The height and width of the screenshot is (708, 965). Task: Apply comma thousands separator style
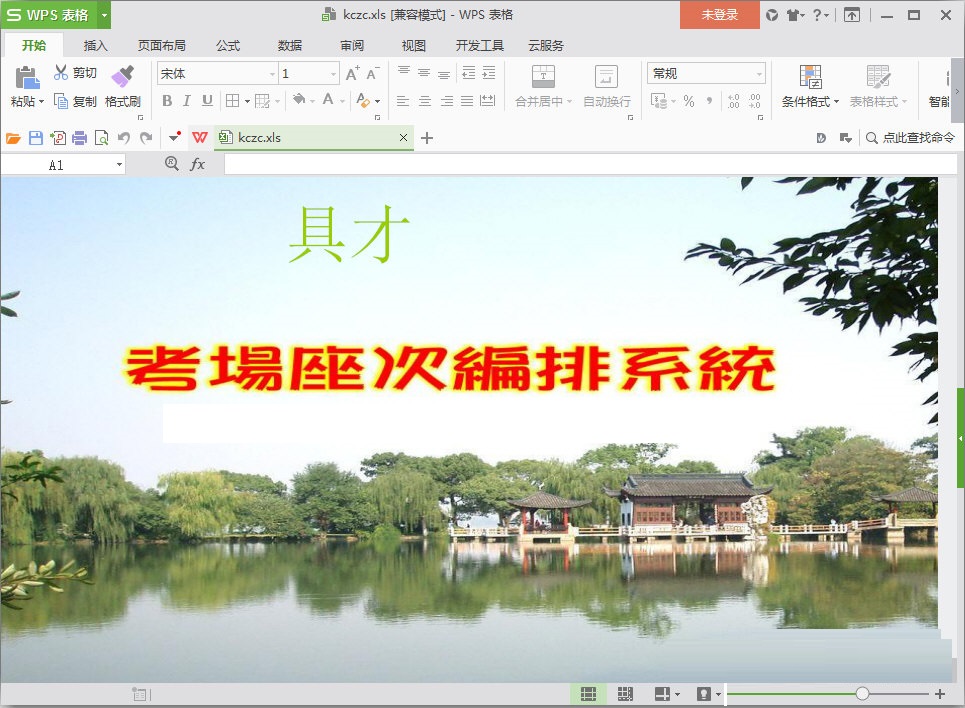click(x=710, y=101)
